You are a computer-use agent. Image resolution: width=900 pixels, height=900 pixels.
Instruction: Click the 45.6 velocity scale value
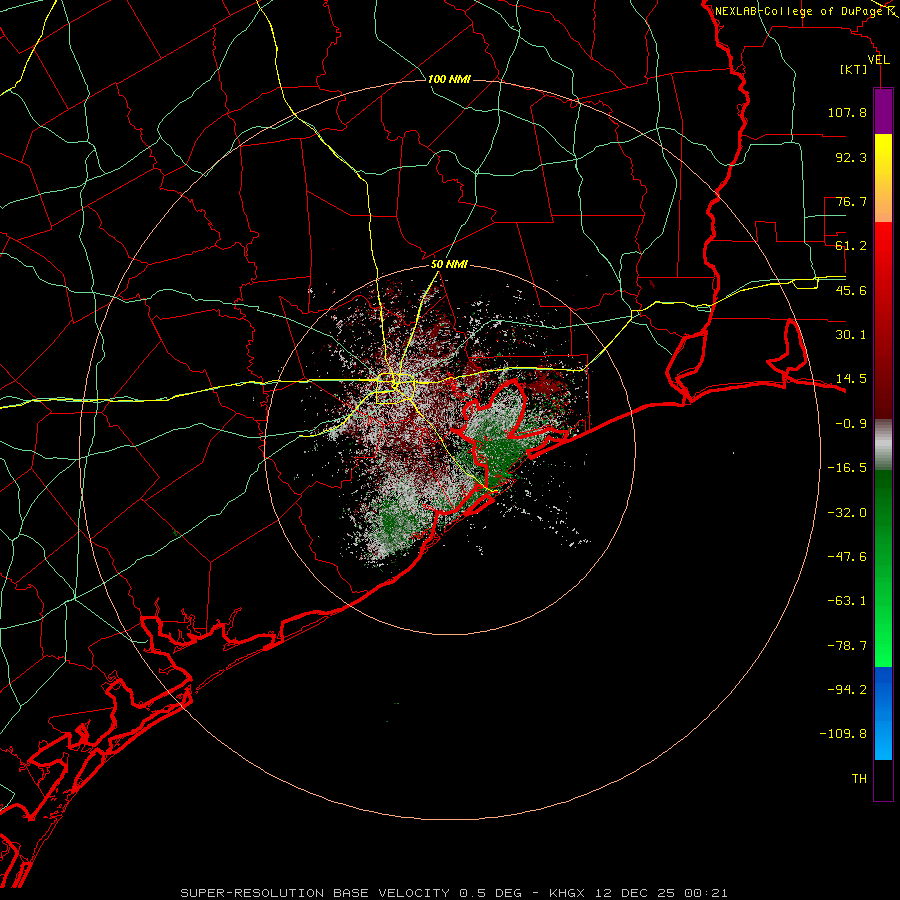(x=851, y=290)
